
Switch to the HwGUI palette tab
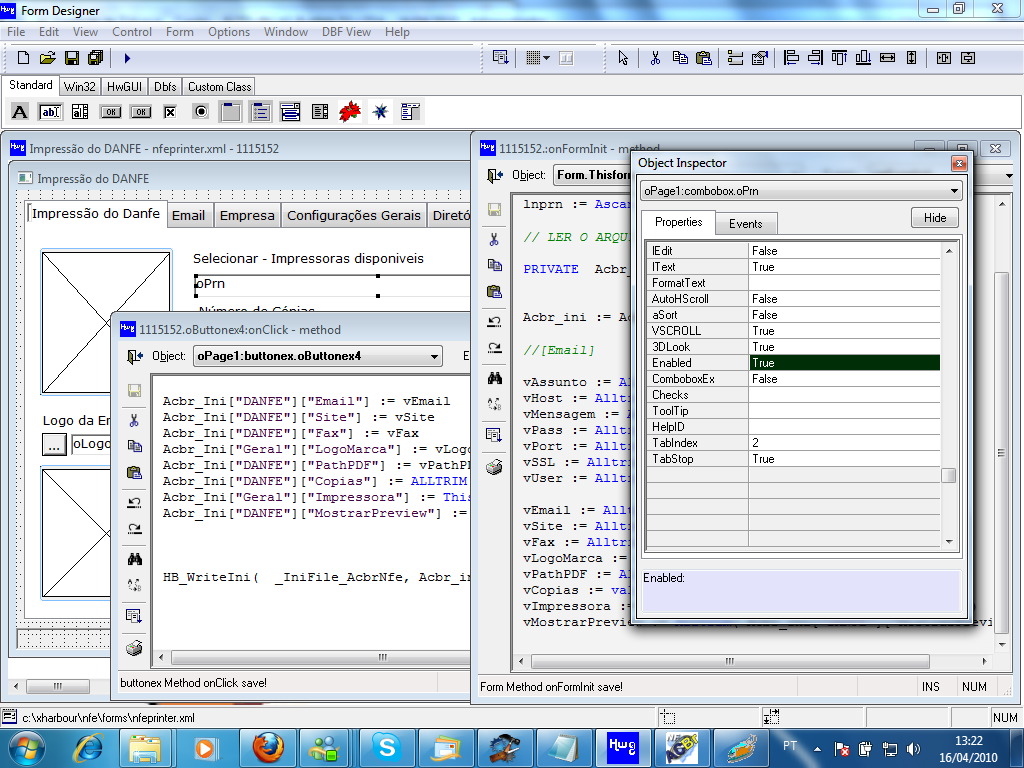pos(124,87)
